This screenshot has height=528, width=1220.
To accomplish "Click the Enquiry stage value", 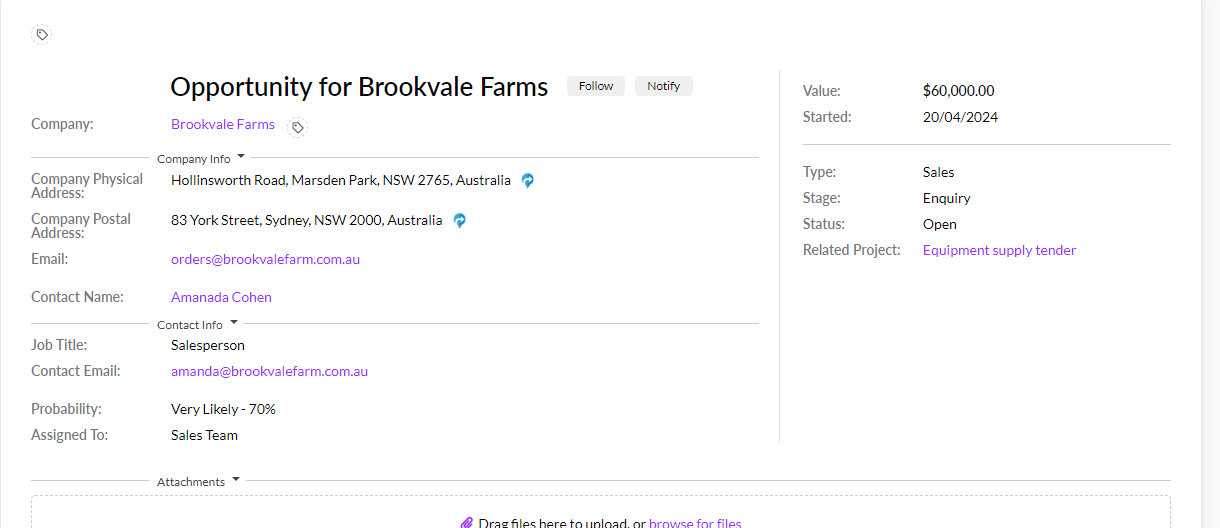I will [x=946, y=198].
